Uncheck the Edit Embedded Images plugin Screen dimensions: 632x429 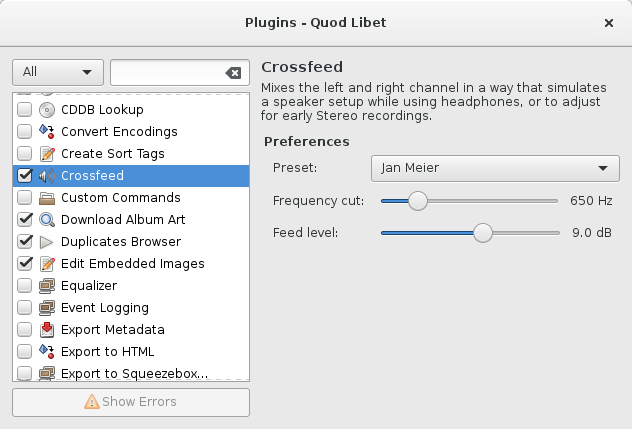[25, 264]
